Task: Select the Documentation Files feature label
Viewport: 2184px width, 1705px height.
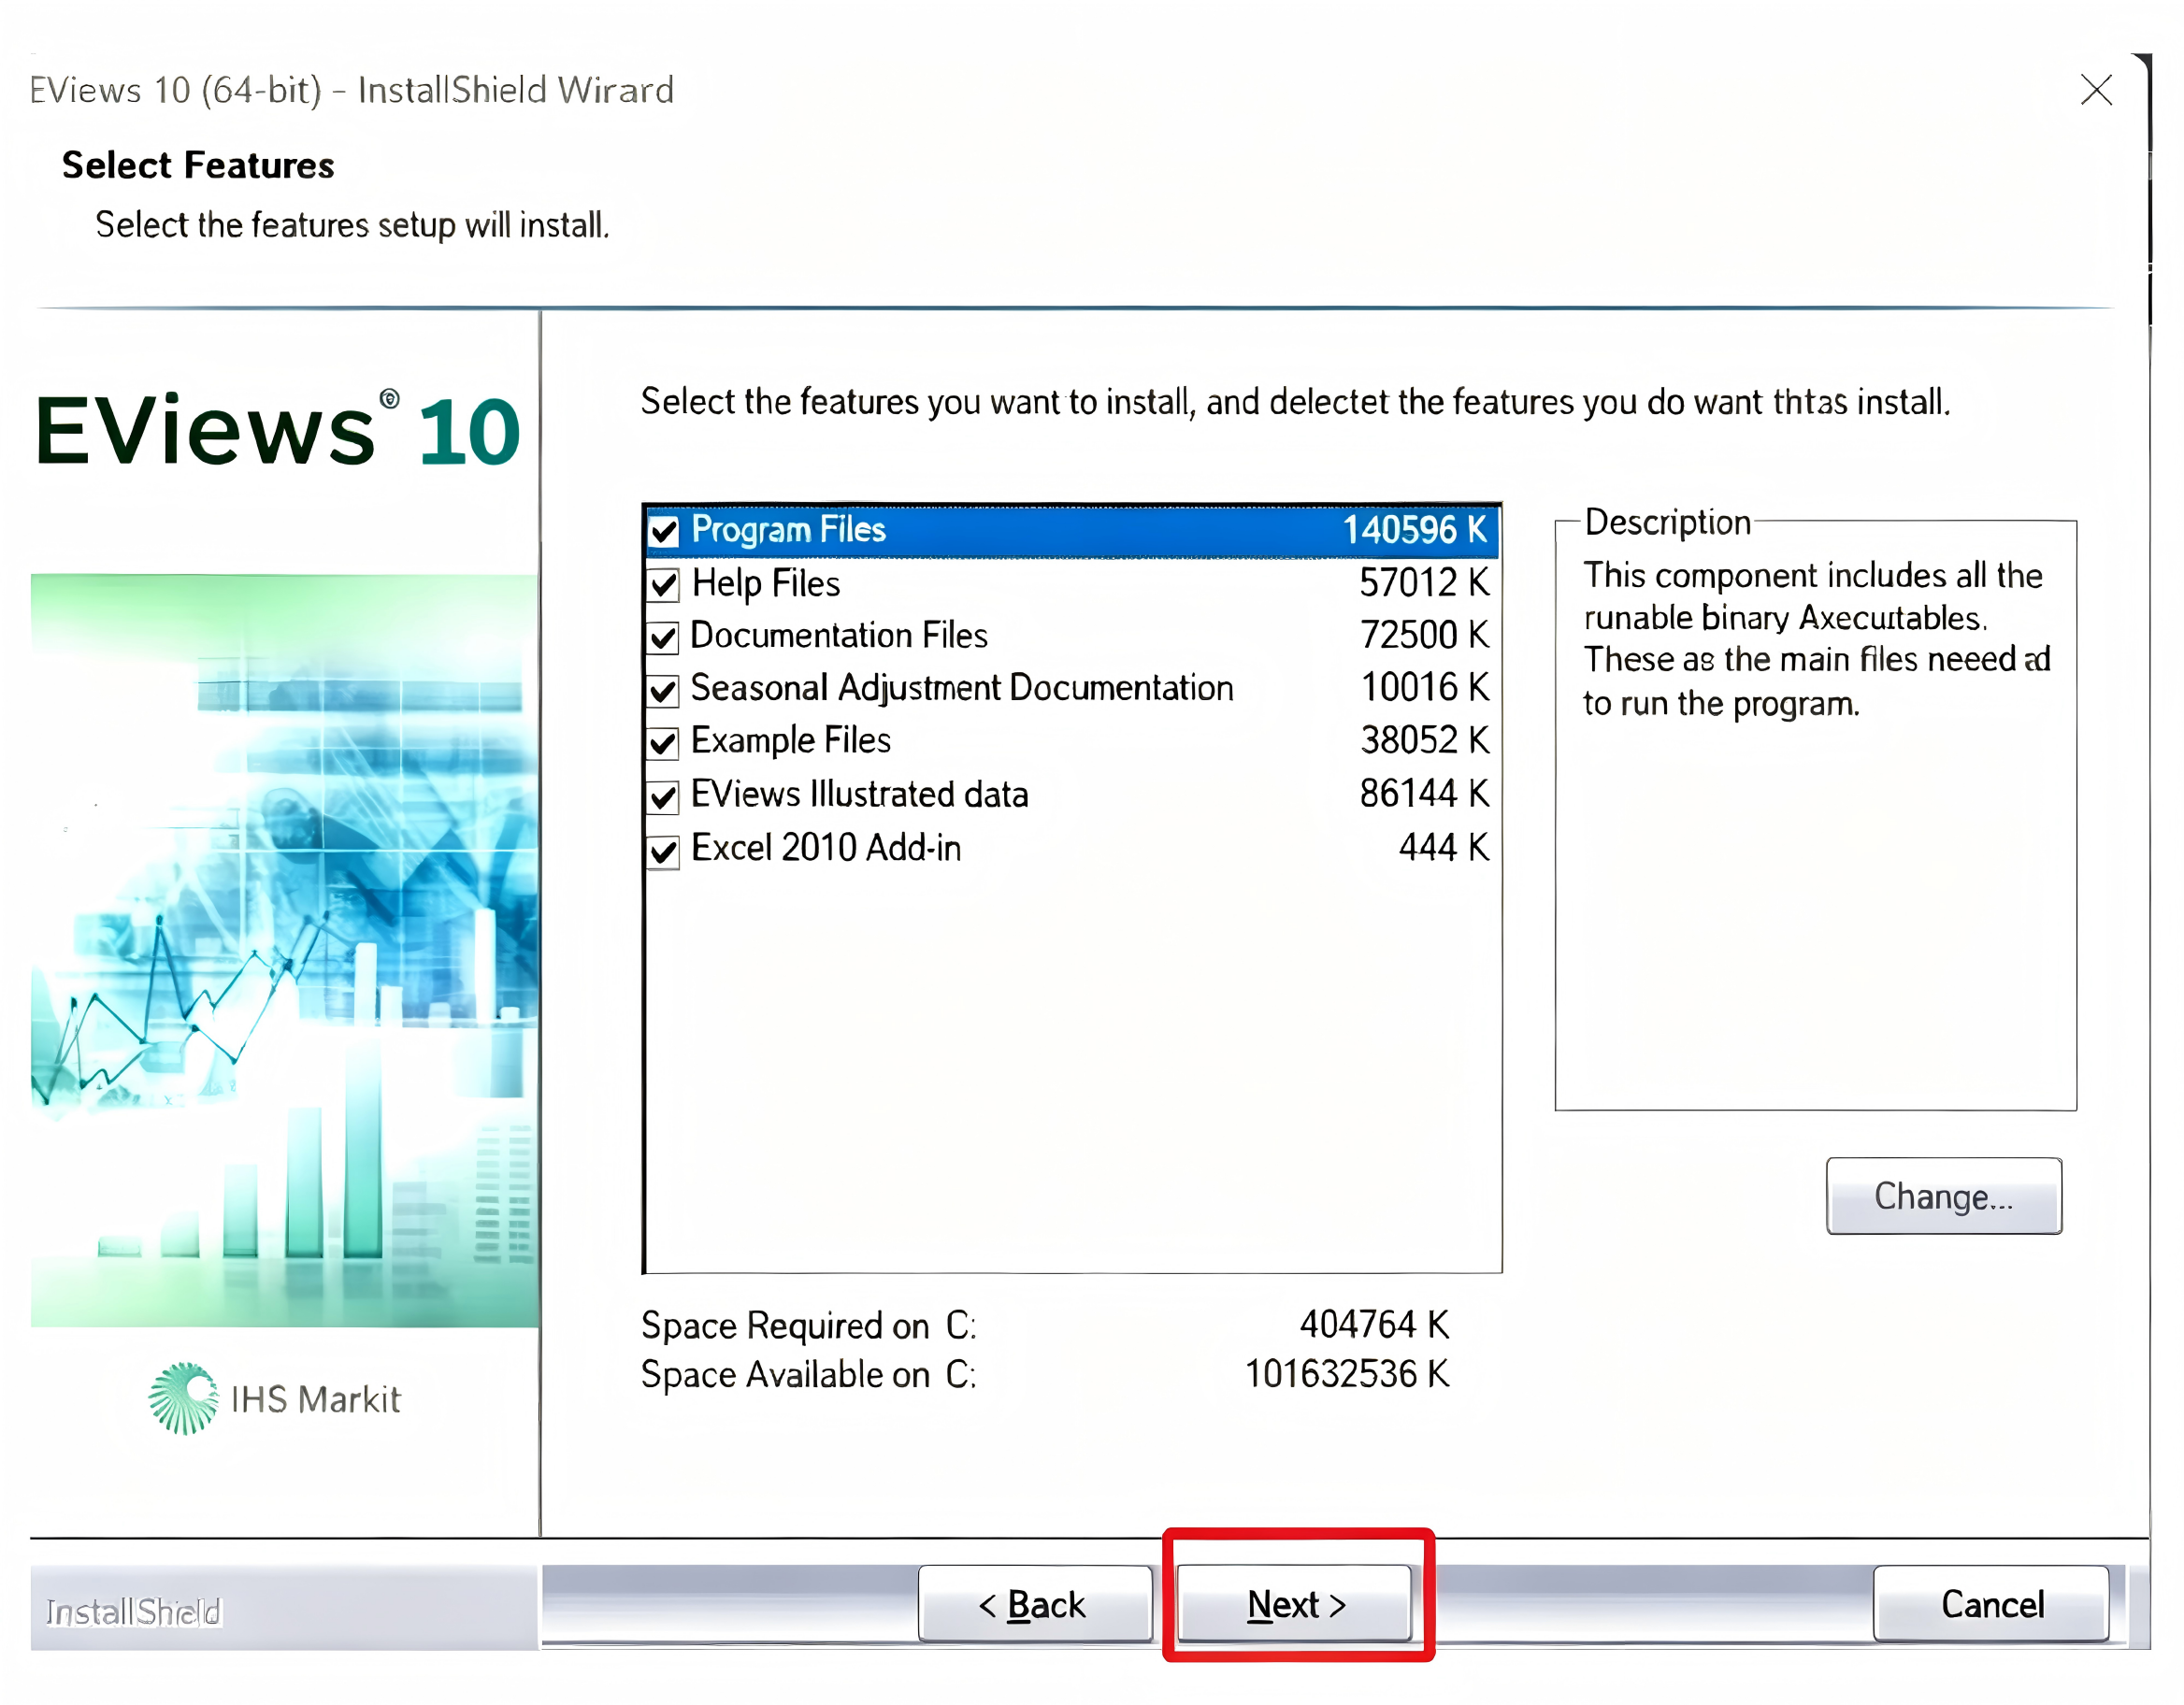Action: click(838, 636)
